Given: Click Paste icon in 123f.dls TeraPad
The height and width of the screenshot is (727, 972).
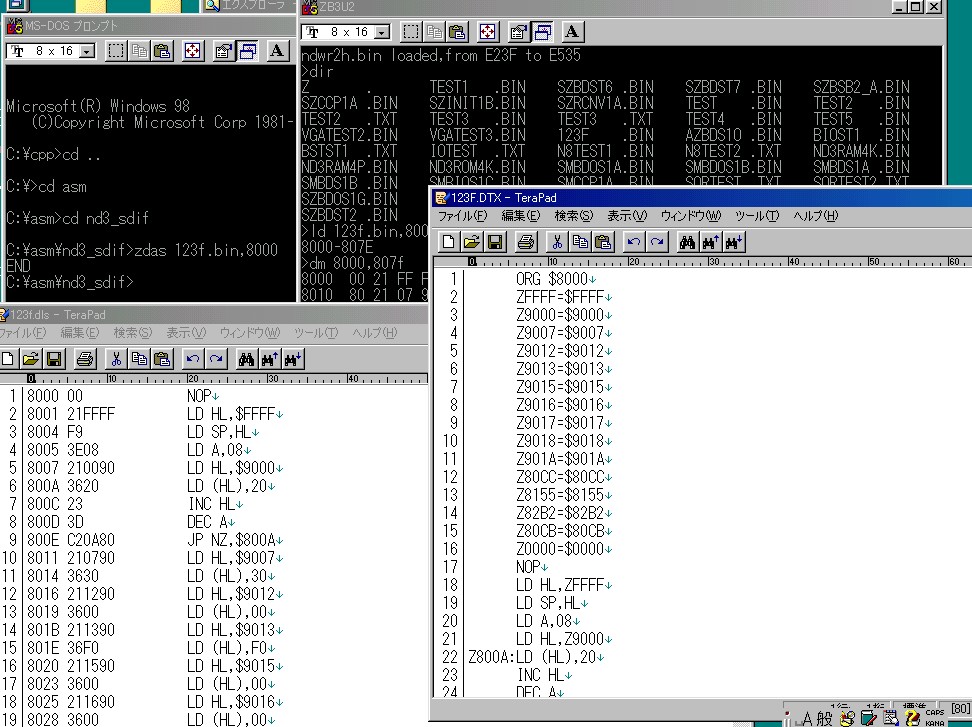Looking at the screenshot, I should pyautogui.click(x=162, y=359).
